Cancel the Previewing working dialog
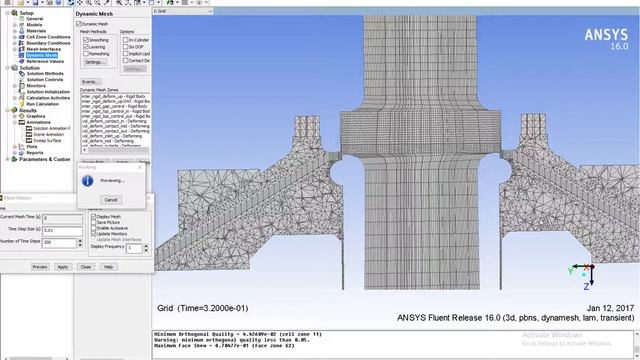The height and width of the screenshot is (360, 640). (x=111, y=200)
